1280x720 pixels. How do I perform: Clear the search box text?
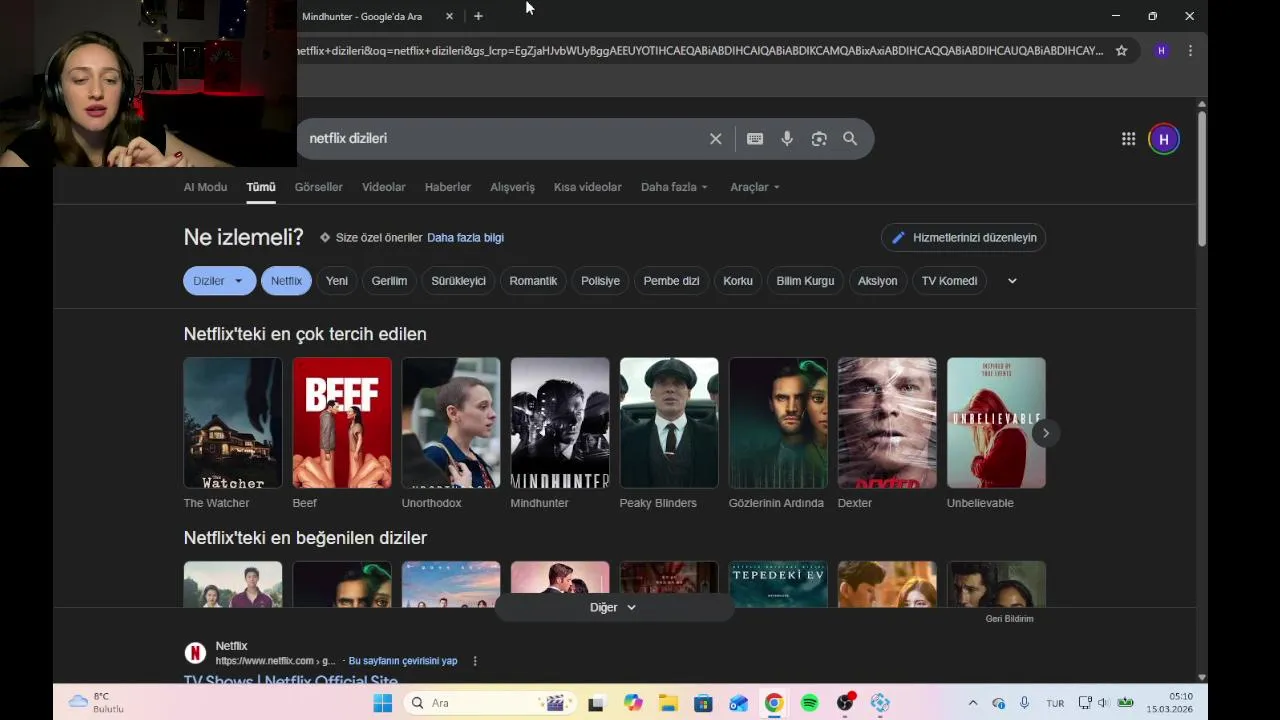pos(716,139)
